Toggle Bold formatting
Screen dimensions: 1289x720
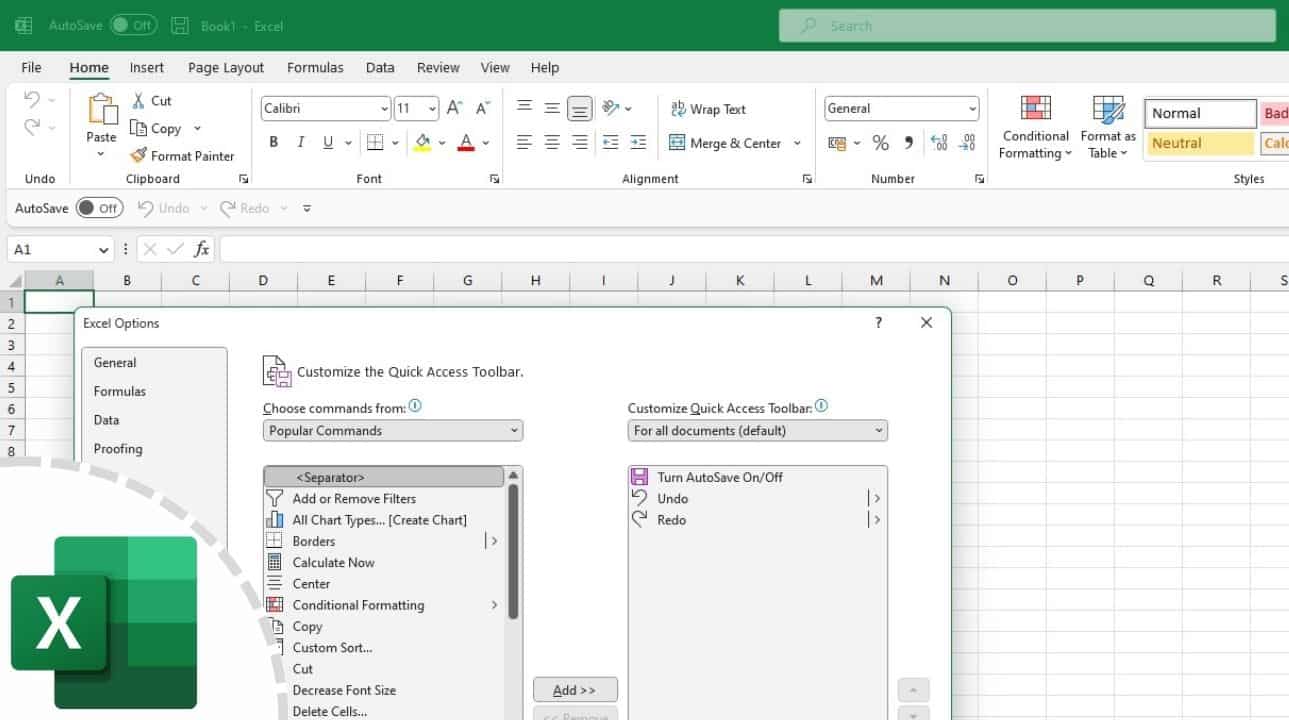pos(274,143)
